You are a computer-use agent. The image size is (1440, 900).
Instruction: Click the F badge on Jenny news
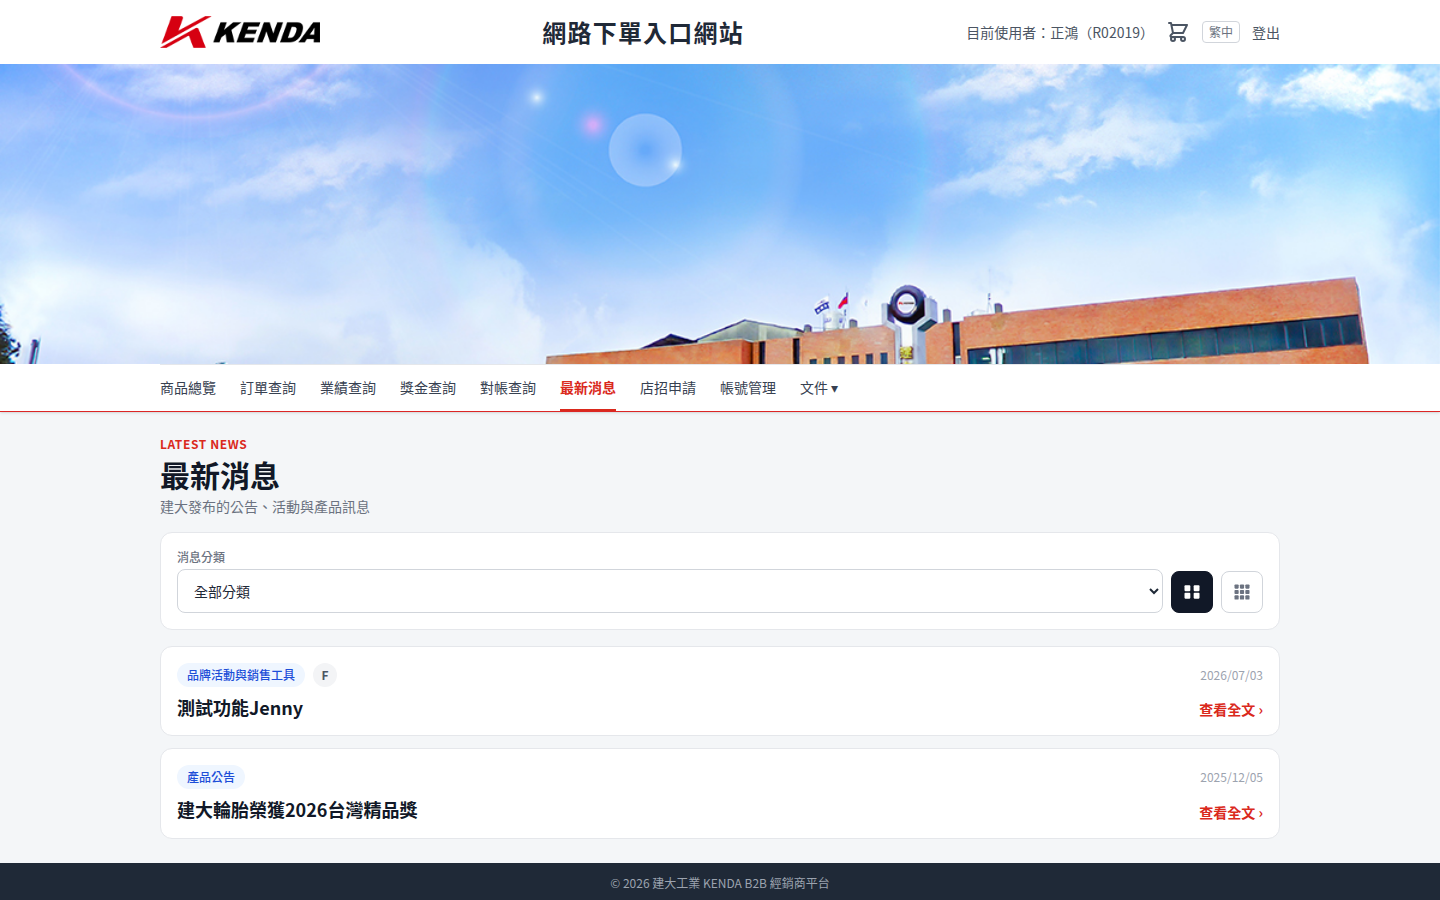[x=325, y=675]
